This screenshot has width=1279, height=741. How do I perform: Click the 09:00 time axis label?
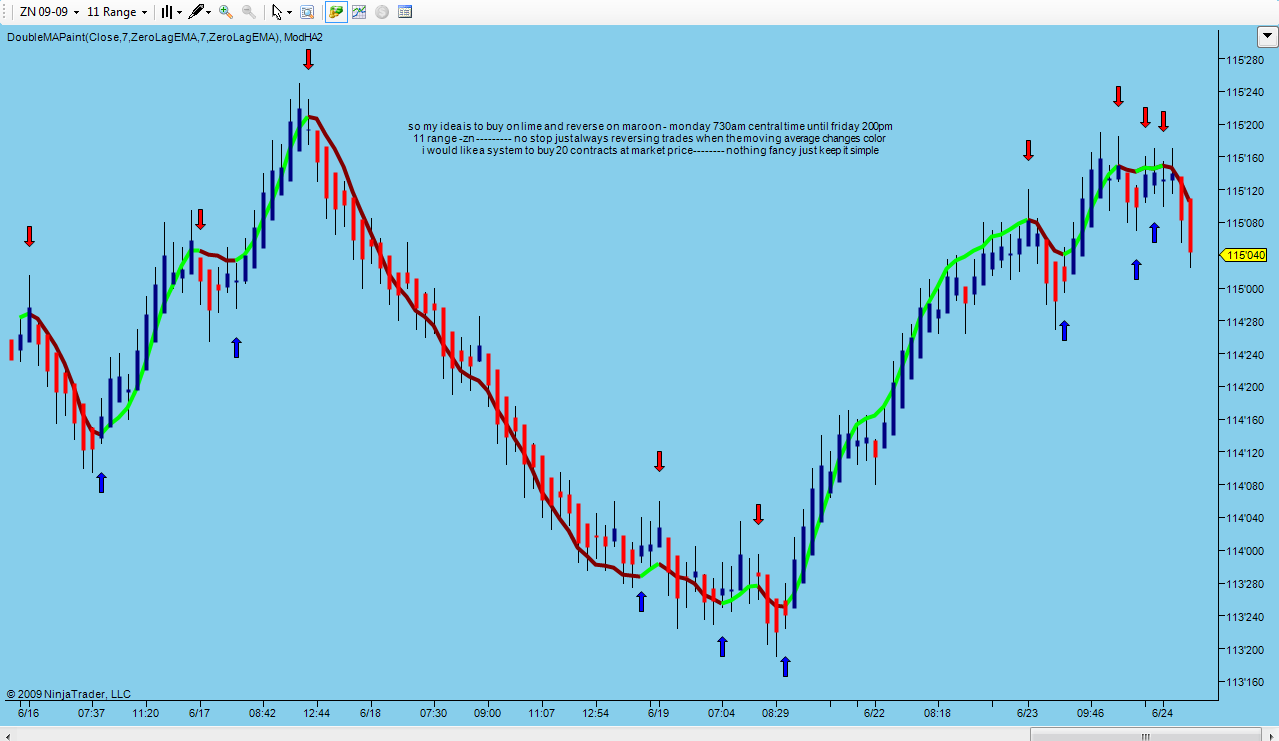(487, 713)
